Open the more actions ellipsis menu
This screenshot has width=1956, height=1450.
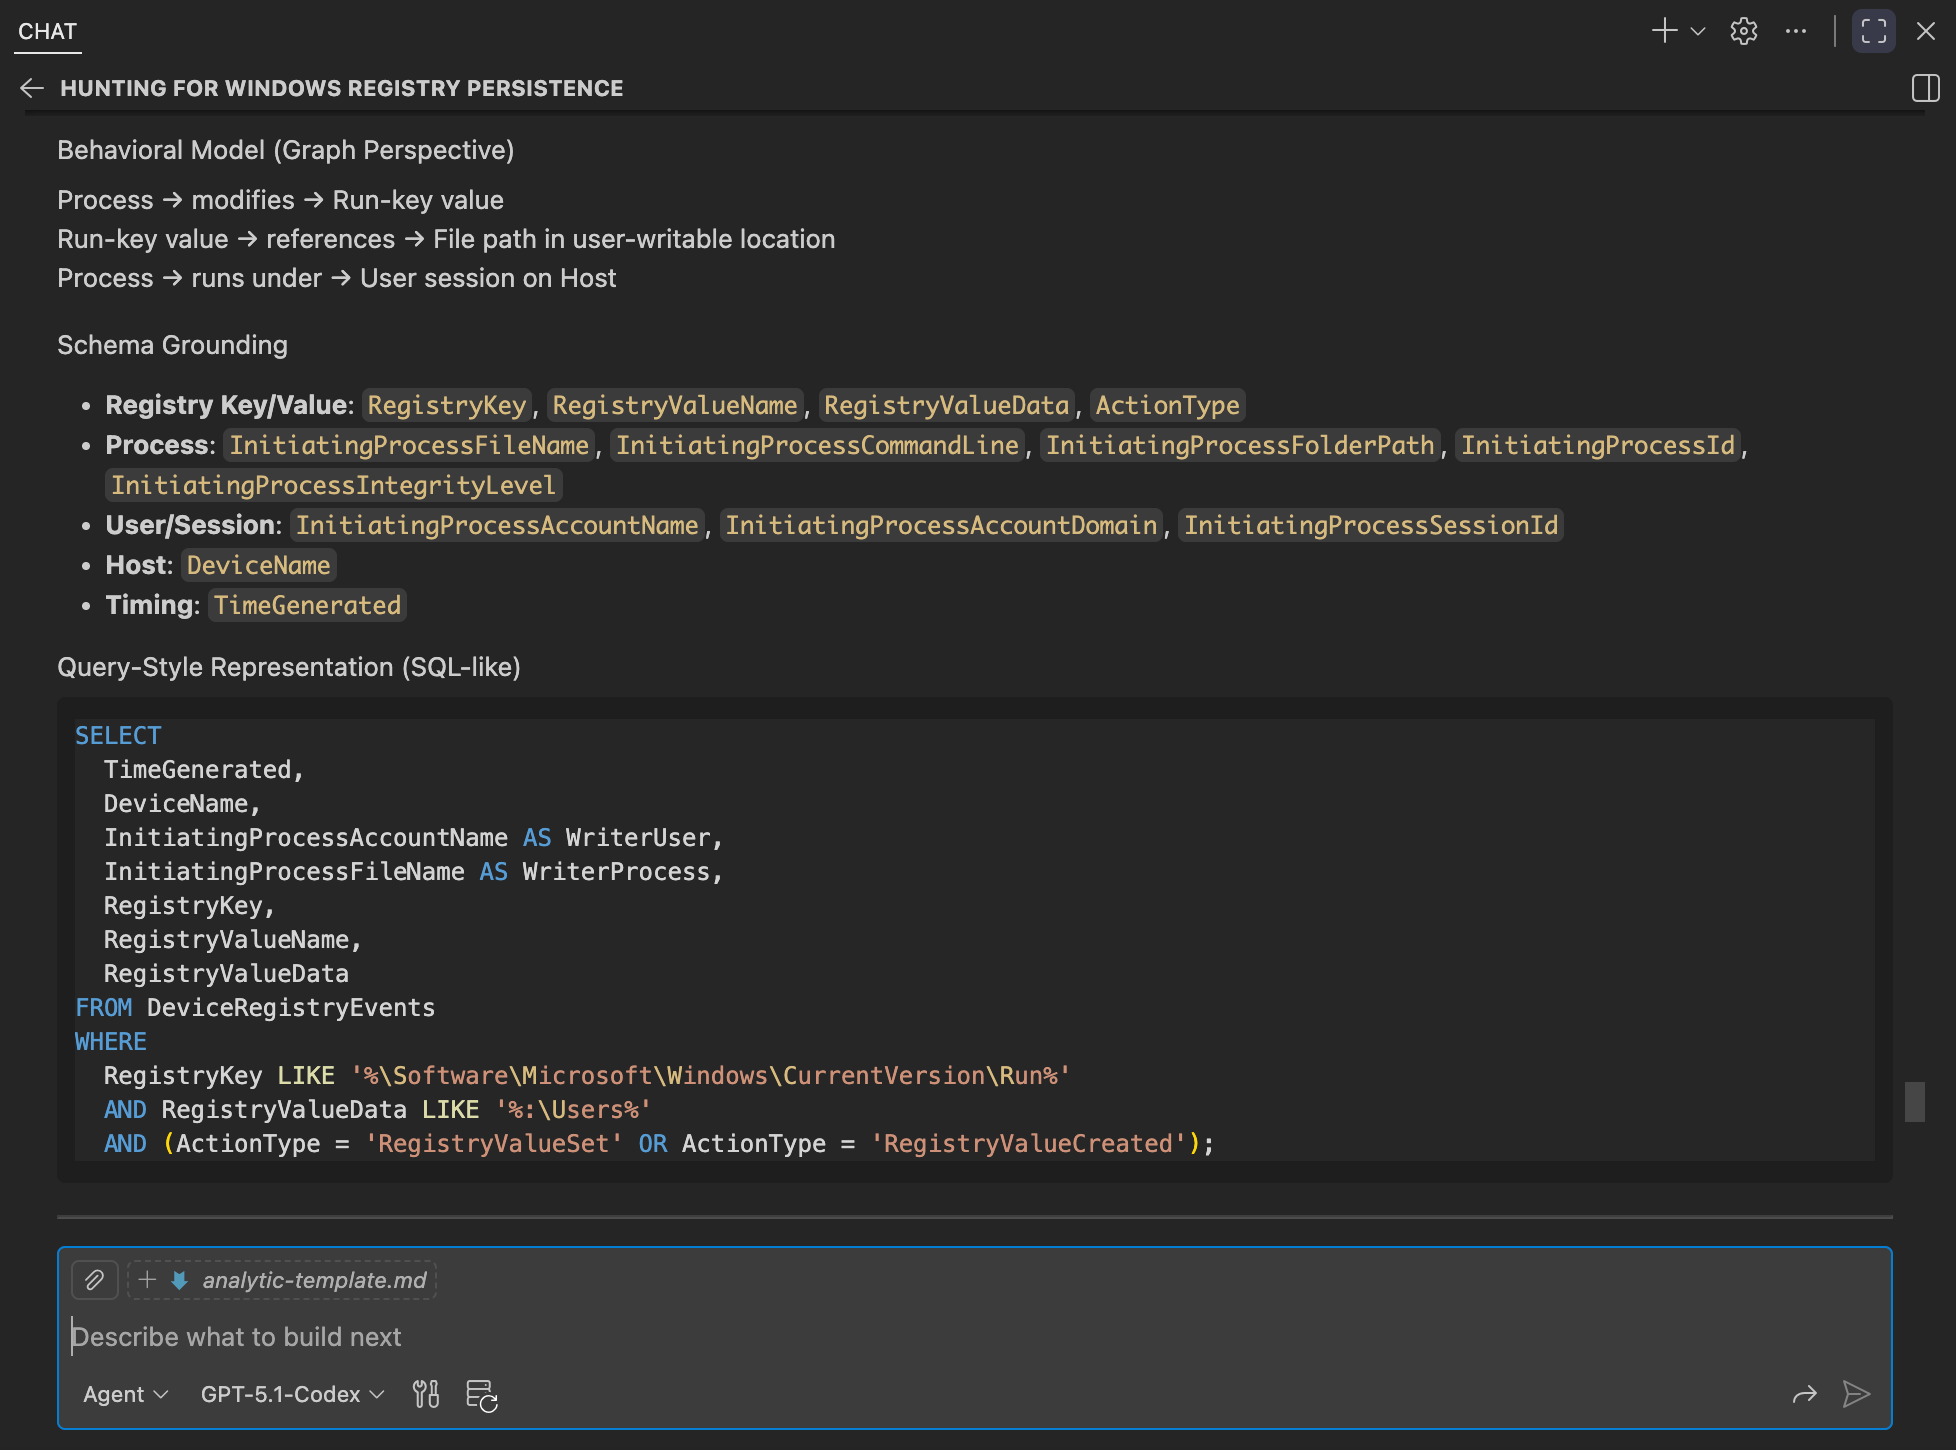(1796, 31)
